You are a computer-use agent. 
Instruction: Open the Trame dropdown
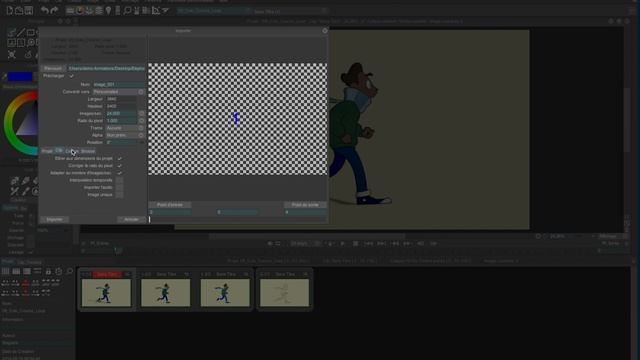(x=125, y=128)
